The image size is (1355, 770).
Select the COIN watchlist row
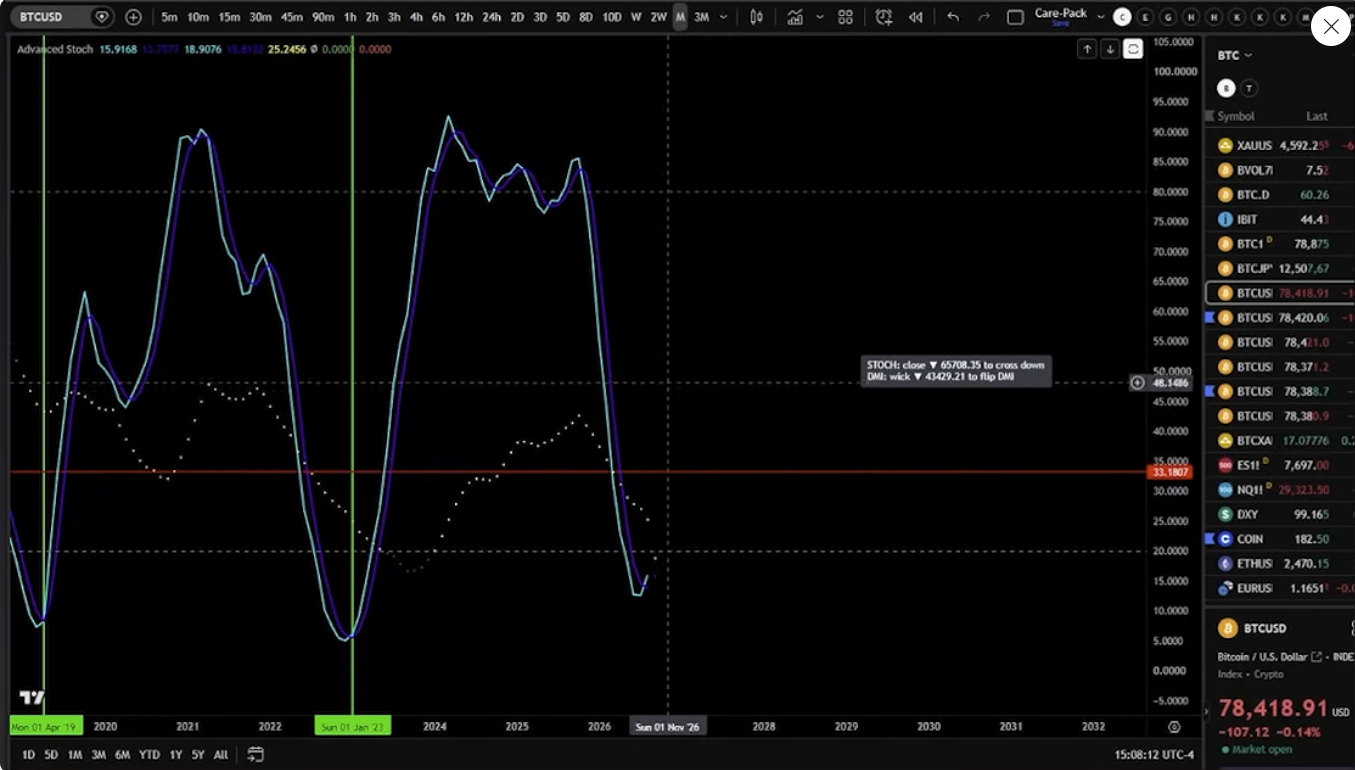click(x=1280, y=539)
